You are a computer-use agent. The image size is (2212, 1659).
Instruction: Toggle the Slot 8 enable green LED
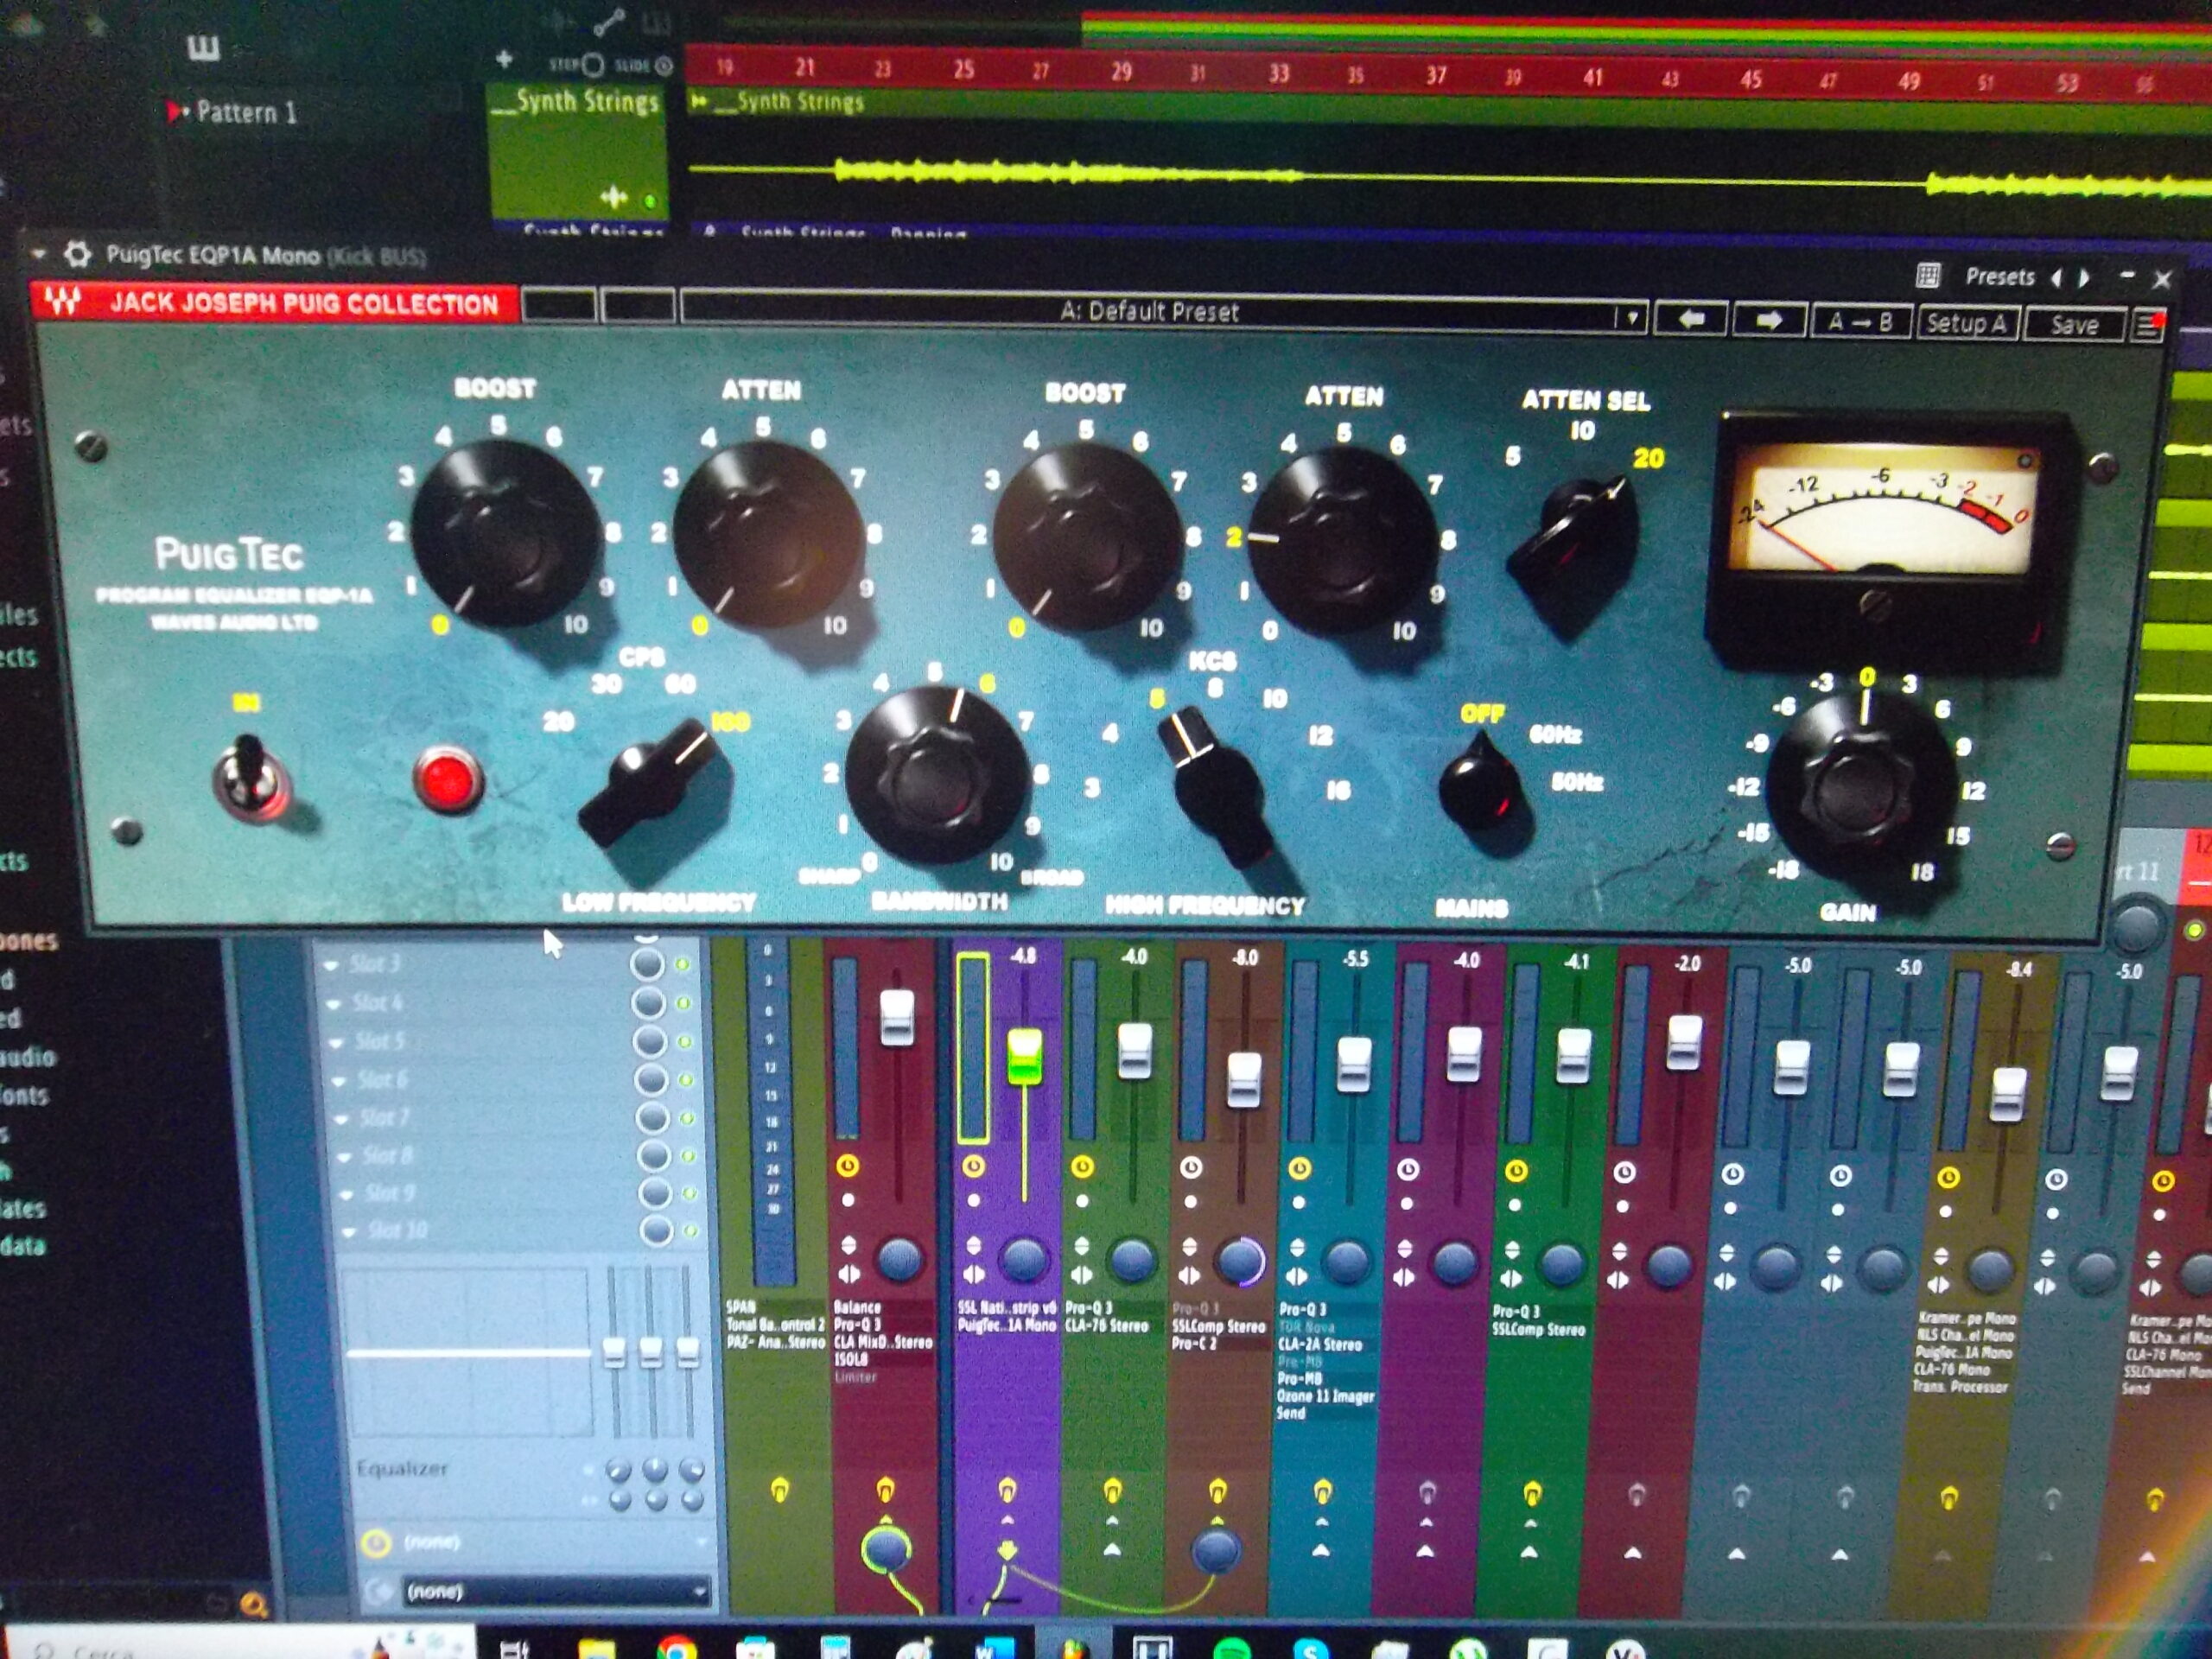(688, 1156)
